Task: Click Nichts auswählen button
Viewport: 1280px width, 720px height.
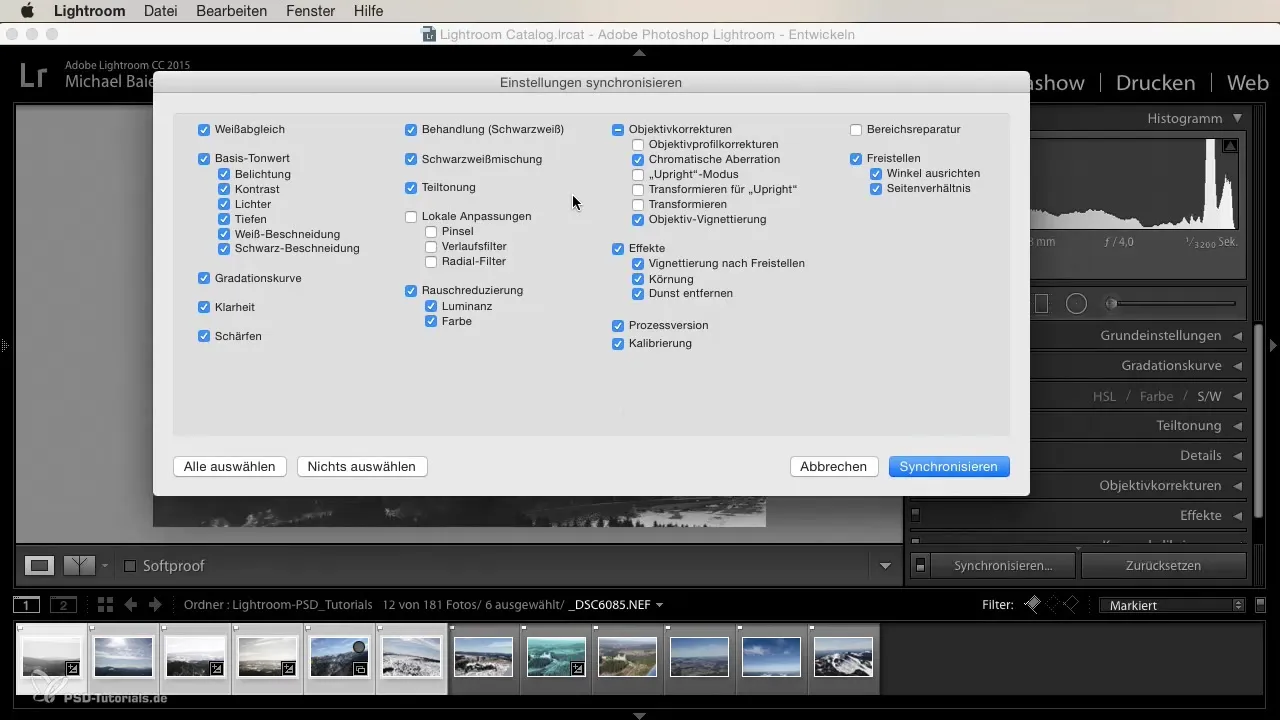Action: pyautogui.click(x=362, y=466)
